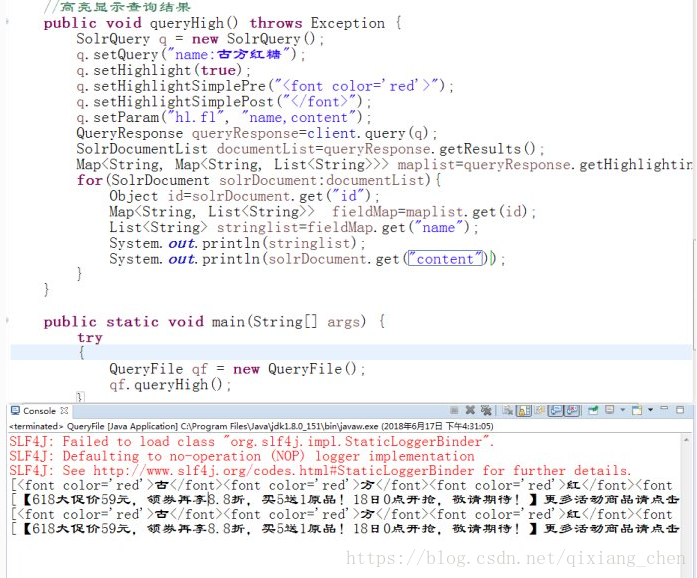Viewport: 697px width, 578px height.
Task: Pin the current console
Action: point(593,410)
